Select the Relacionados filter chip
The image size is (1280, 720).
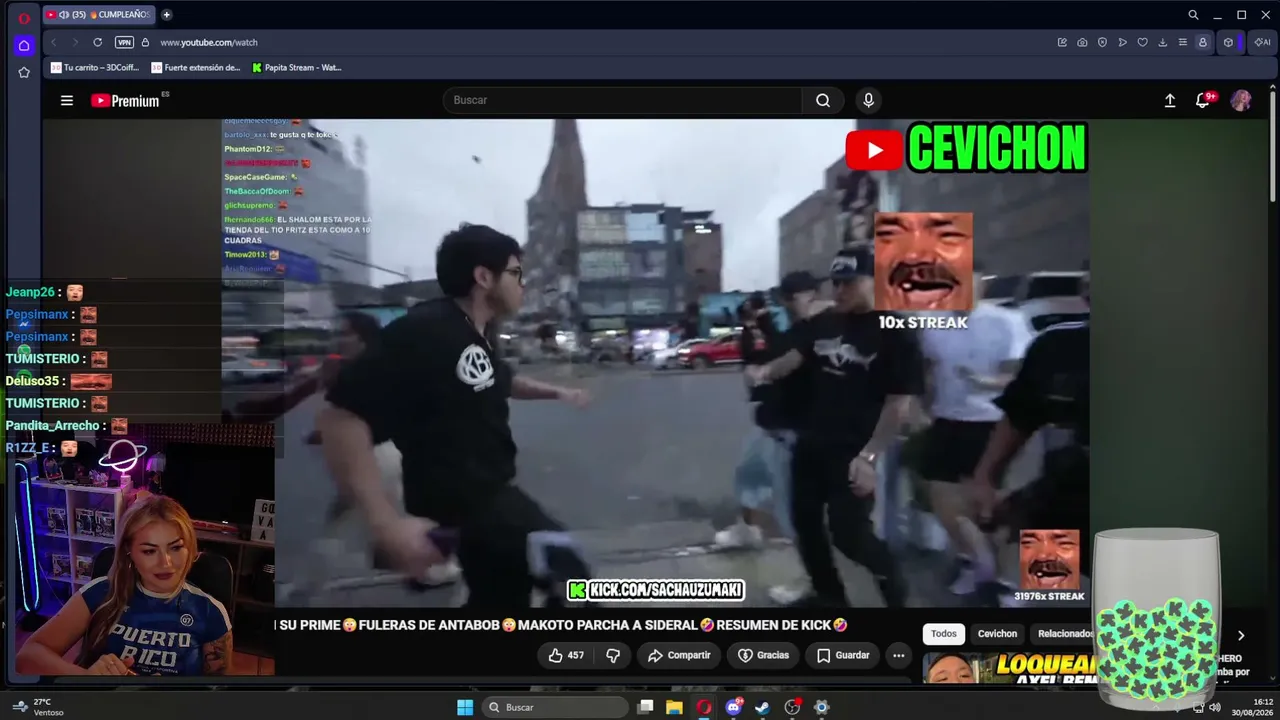(1064, 634)
